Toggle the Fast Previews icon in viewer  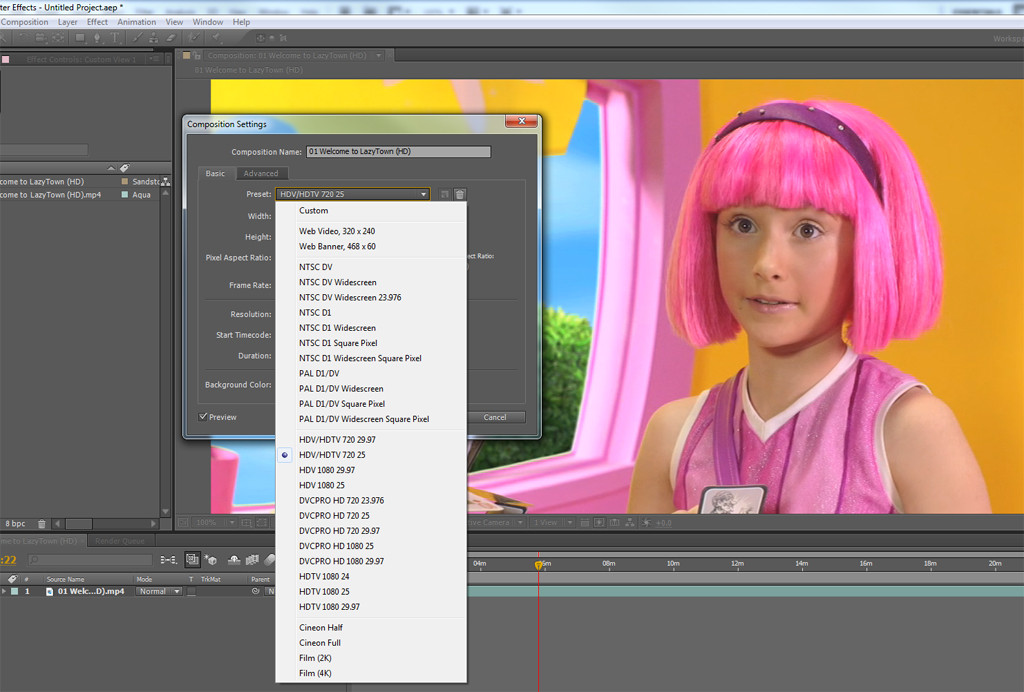coord(599,523)
